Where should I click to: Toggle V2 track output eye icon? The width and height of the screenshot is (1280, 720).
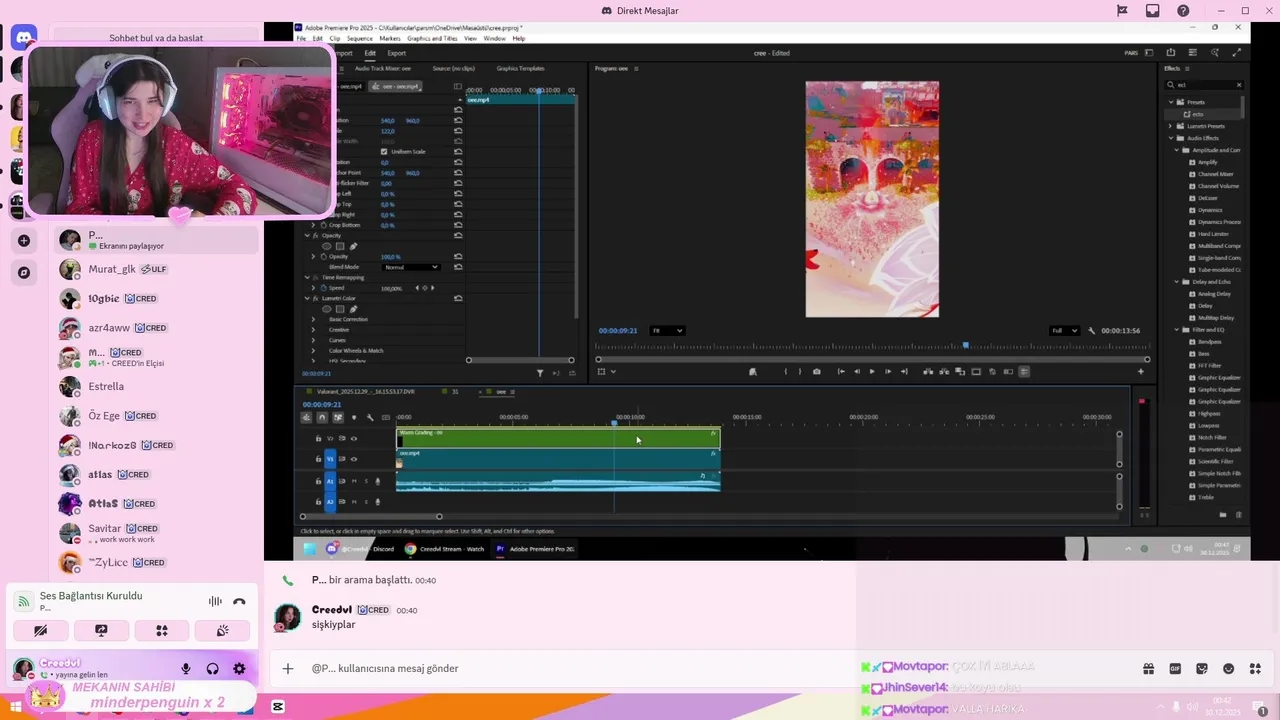point(353,439)
